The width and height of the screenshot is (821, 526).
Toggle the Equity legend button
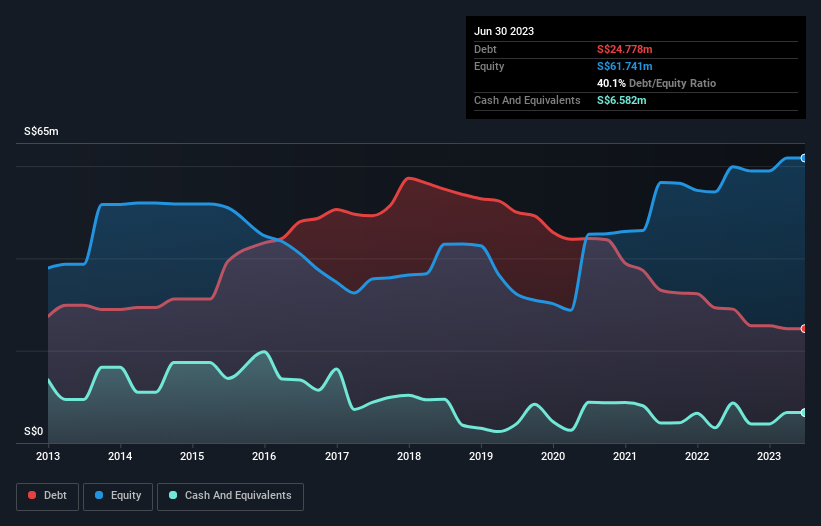(118, 496)
